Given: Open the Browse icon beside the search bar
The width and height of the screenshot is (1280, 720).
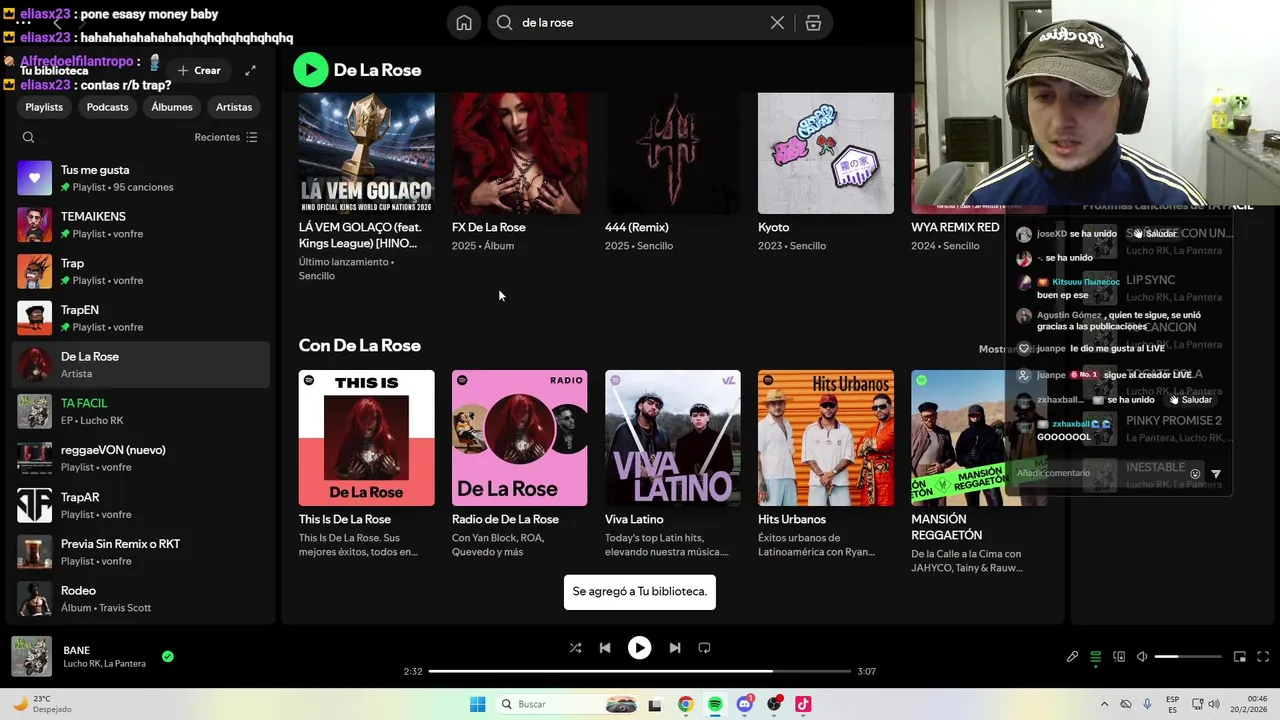Looking at the screenshot, I should pyautogui.click(x=813, y=22).
